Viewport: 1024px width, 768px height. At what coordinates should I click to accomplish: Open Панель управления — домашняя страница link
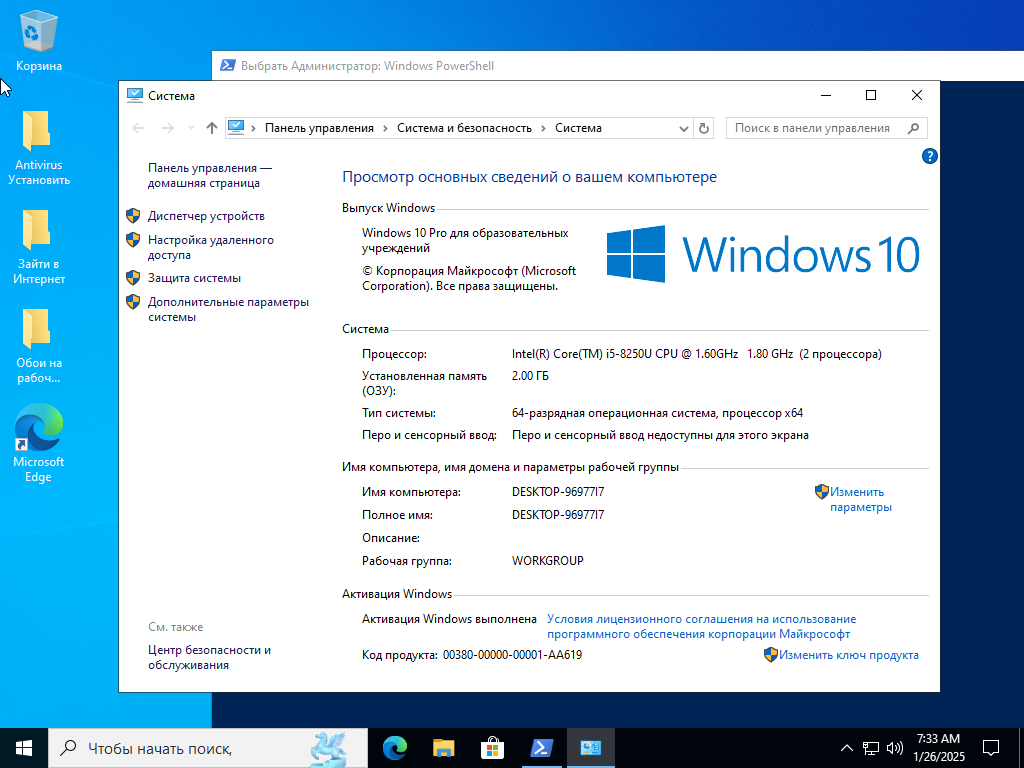(210, 176)
